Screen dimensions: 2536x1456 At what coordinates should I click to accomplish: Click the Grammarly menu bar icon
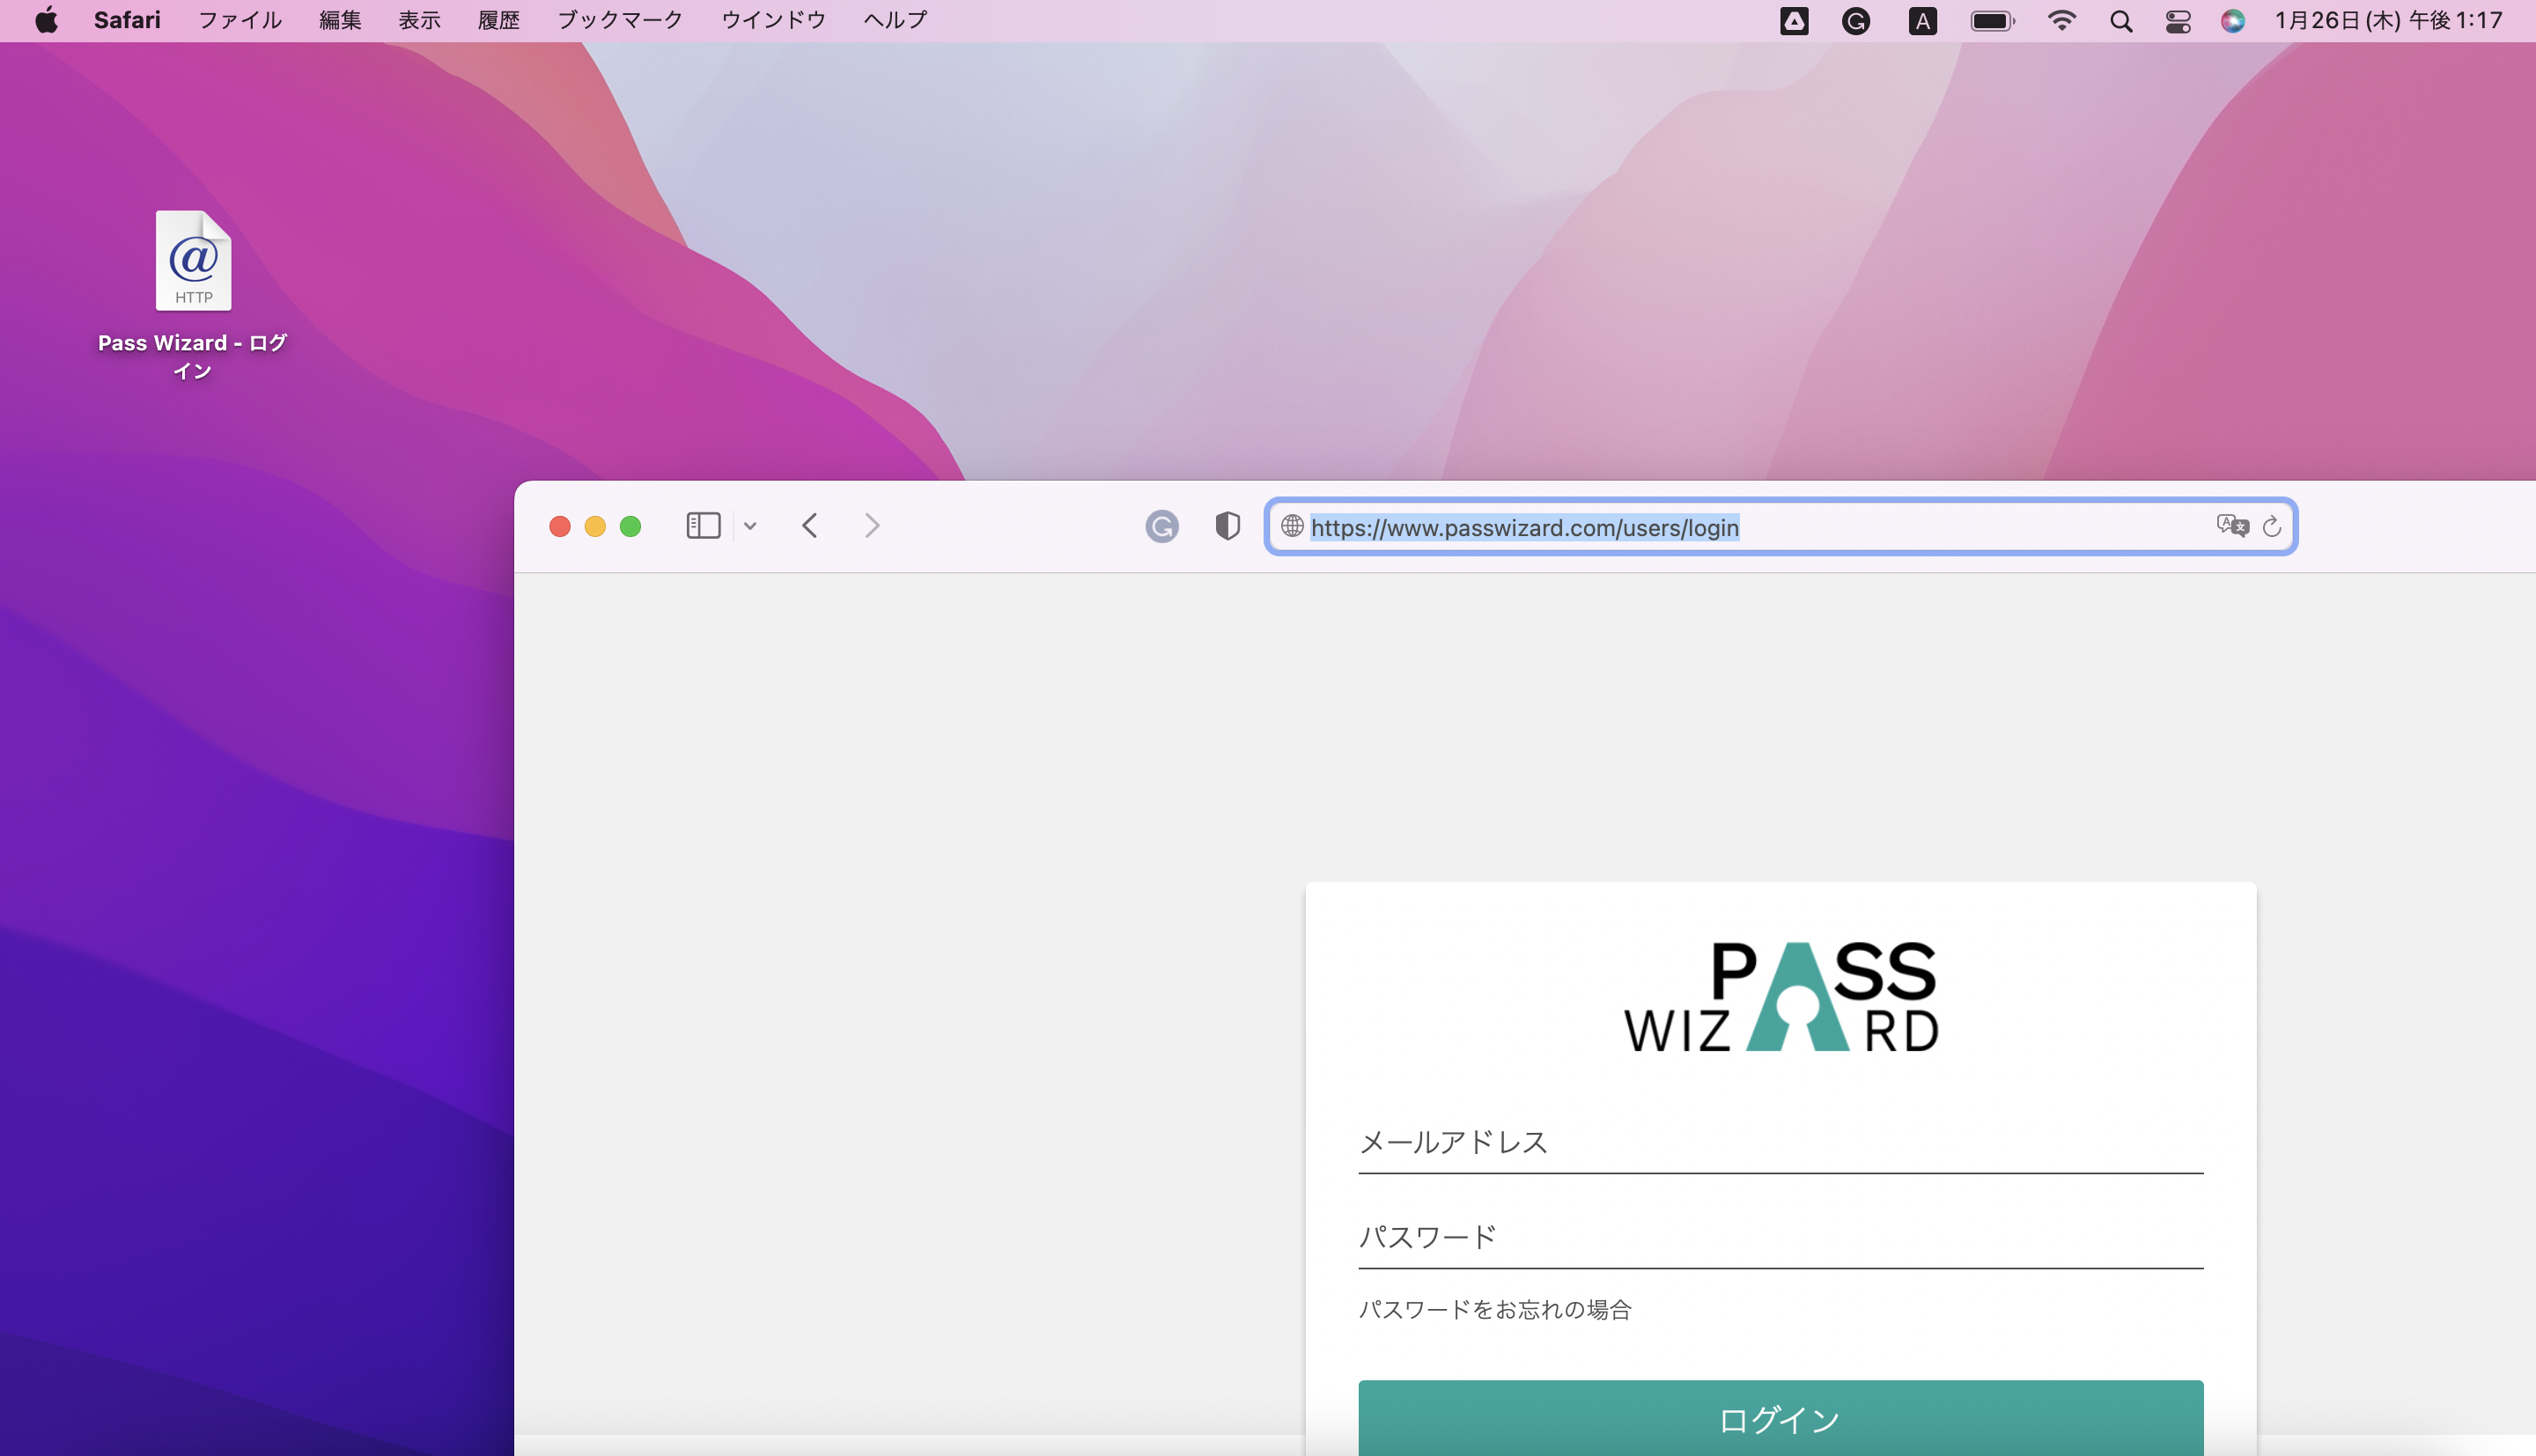pyautogui.click(x=1856, y=21)
